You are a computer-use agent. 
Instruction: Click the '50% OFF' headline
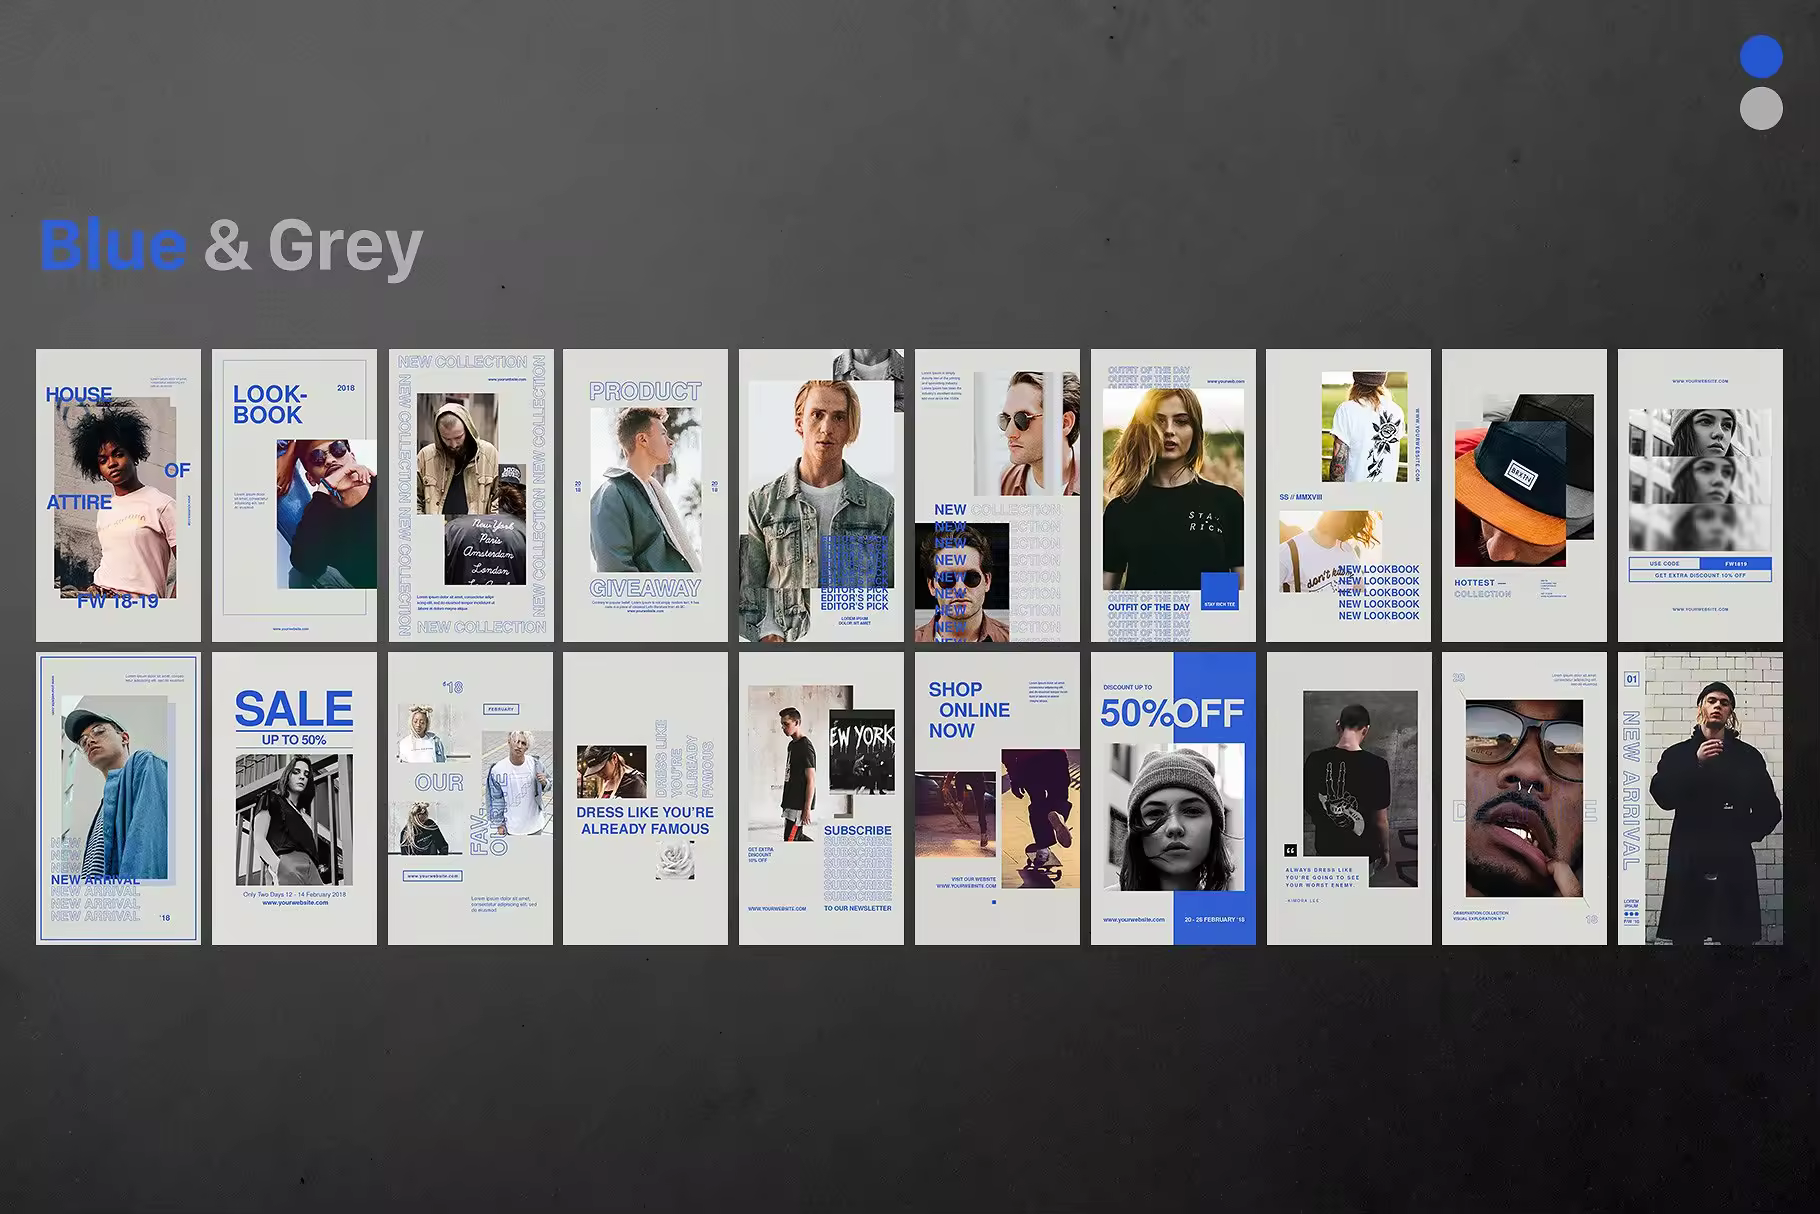tap(1172, 713)
